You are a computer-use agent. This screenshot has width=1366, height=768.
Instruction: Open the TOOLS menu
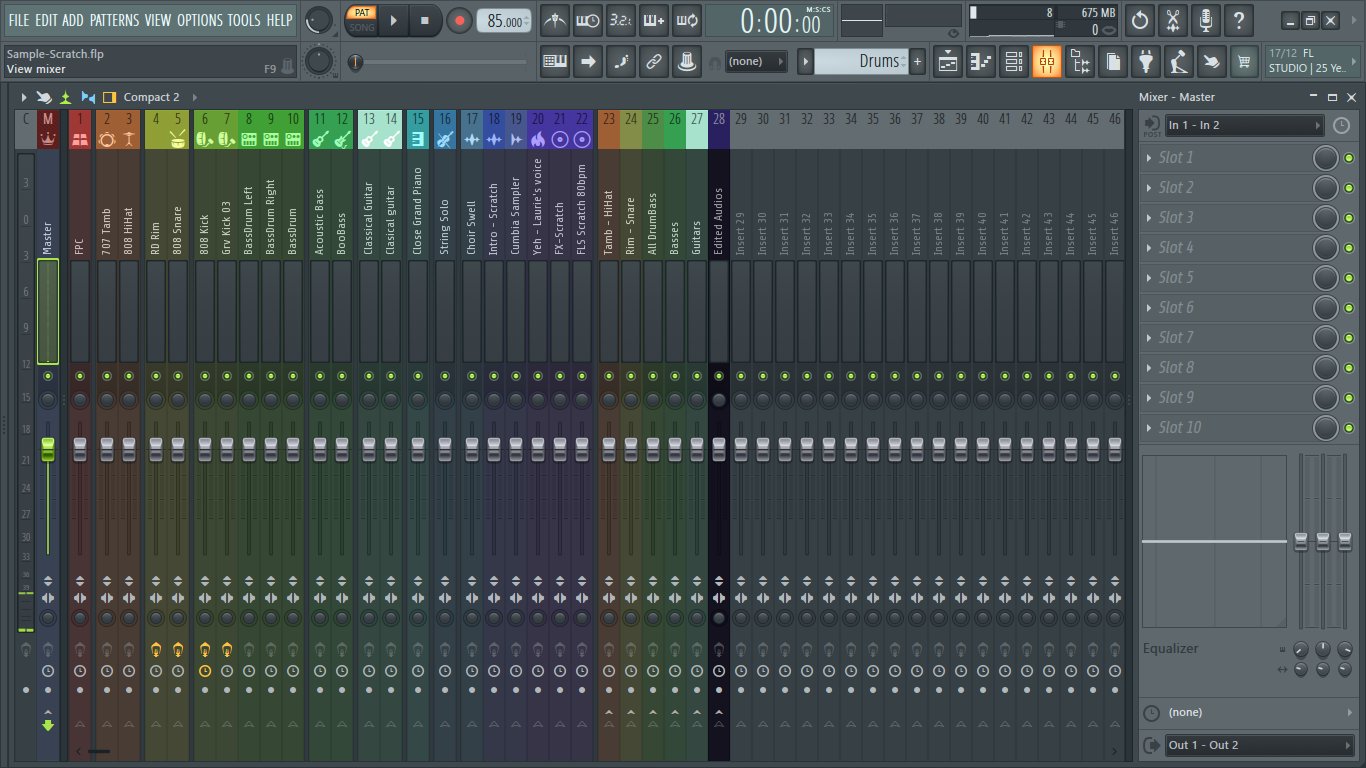coord(244,20)
